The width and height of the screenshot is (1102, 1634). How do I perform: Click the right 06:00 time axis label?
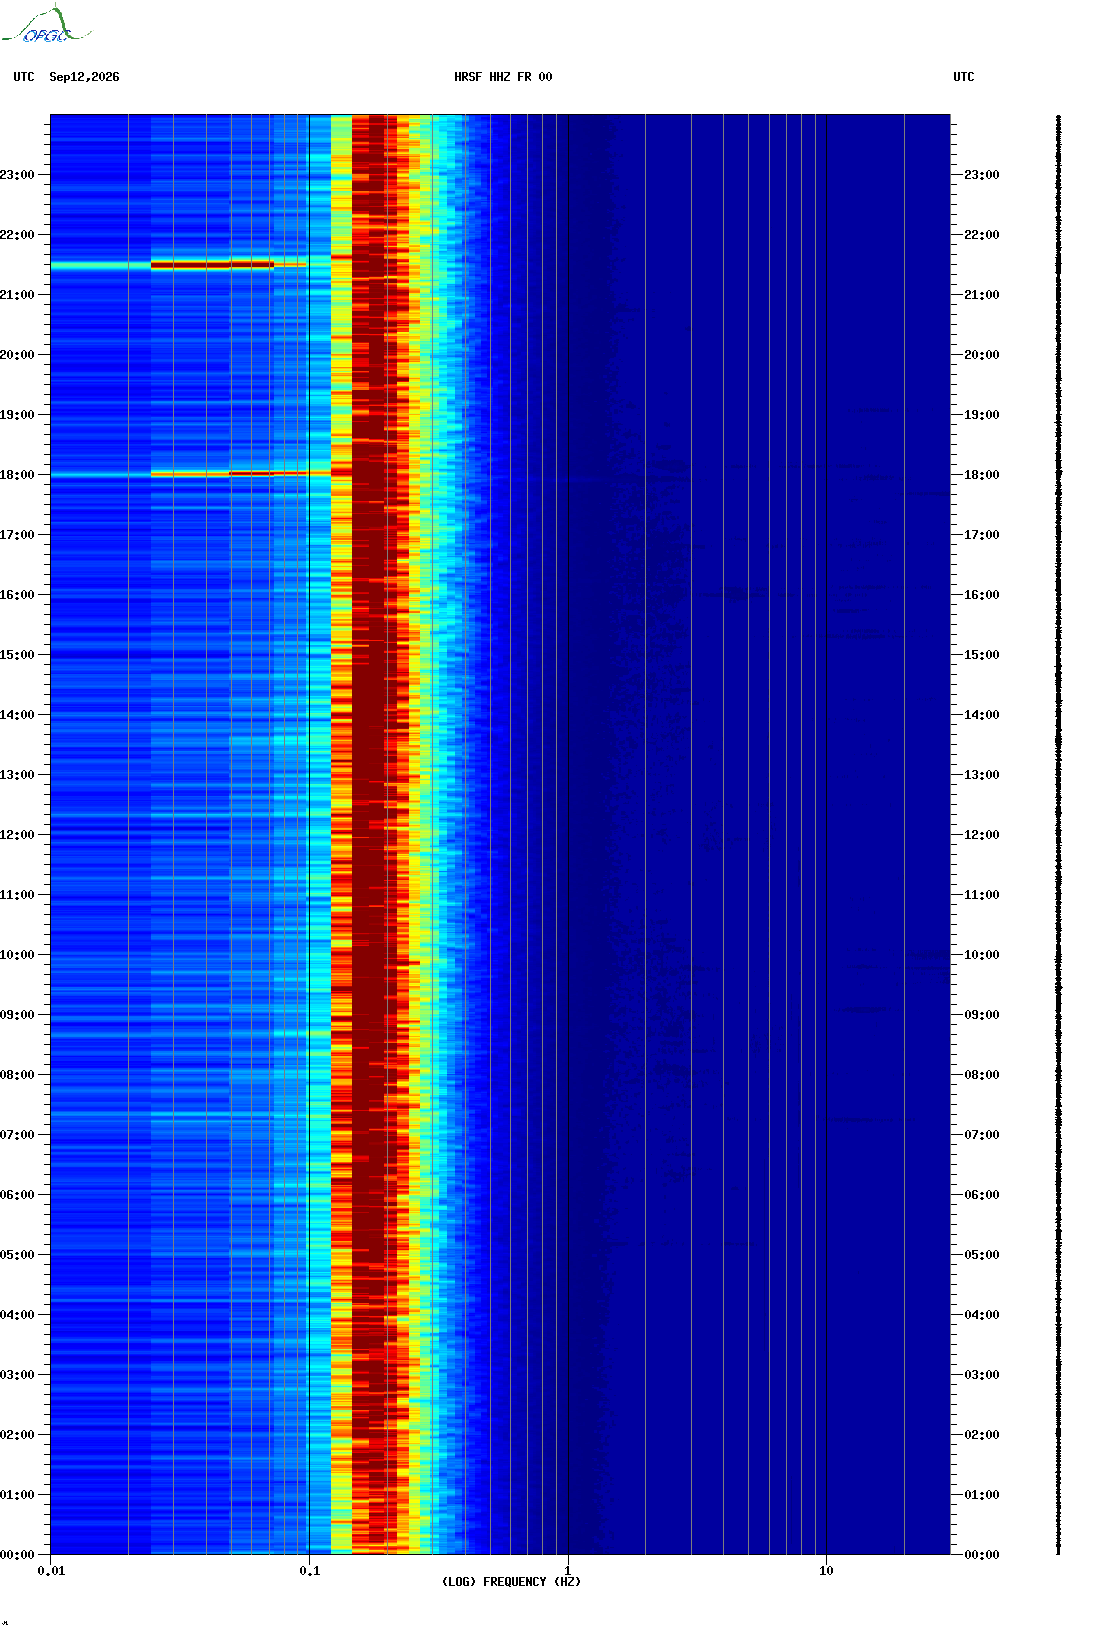pos(981,1195)
